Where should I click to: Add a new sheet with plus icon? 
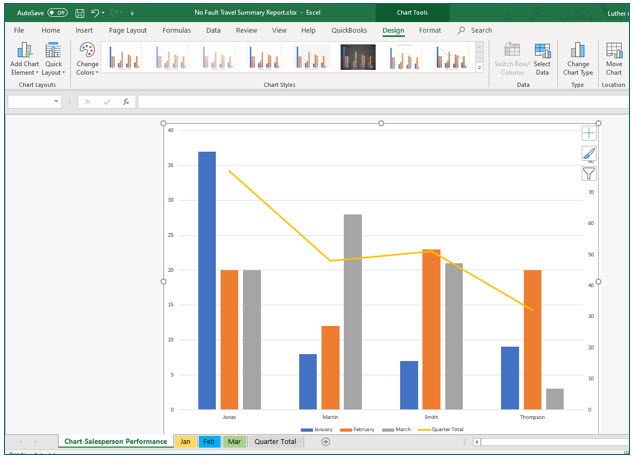326,442
